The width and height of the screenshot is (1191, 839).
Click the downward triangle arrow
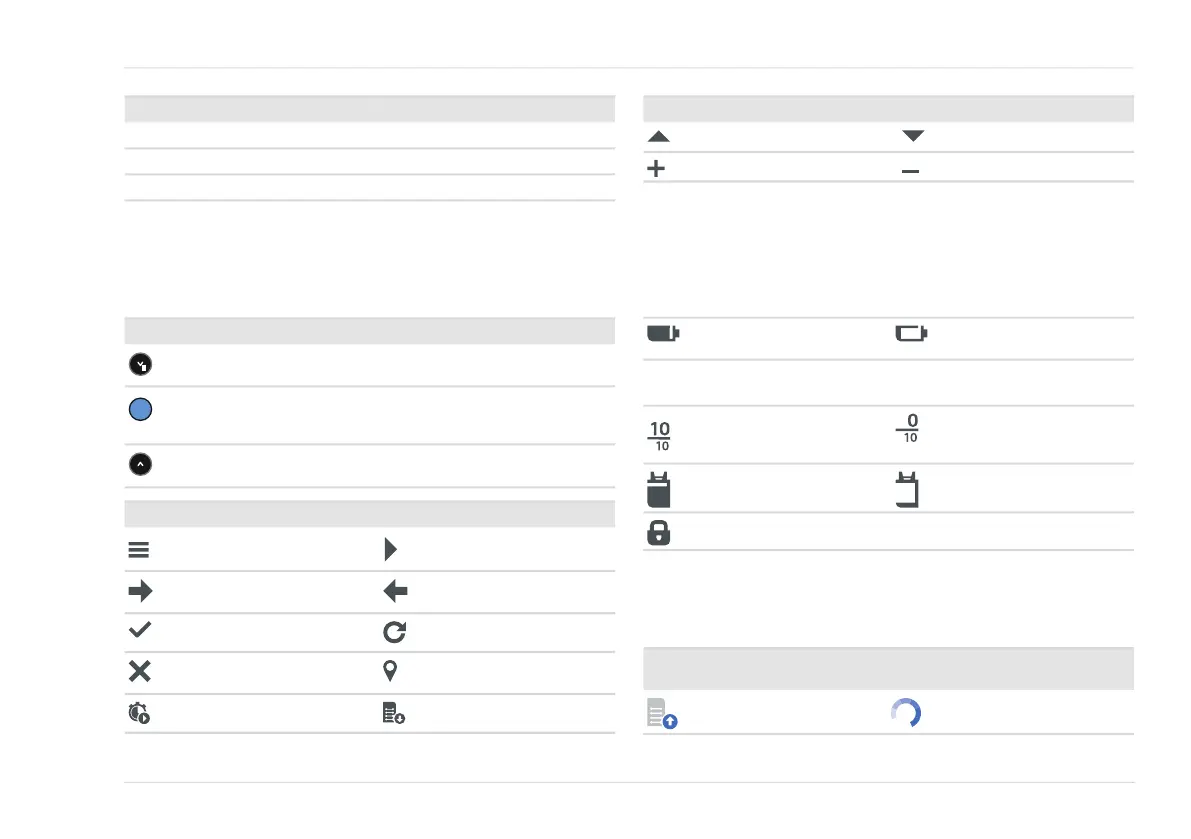913,136
